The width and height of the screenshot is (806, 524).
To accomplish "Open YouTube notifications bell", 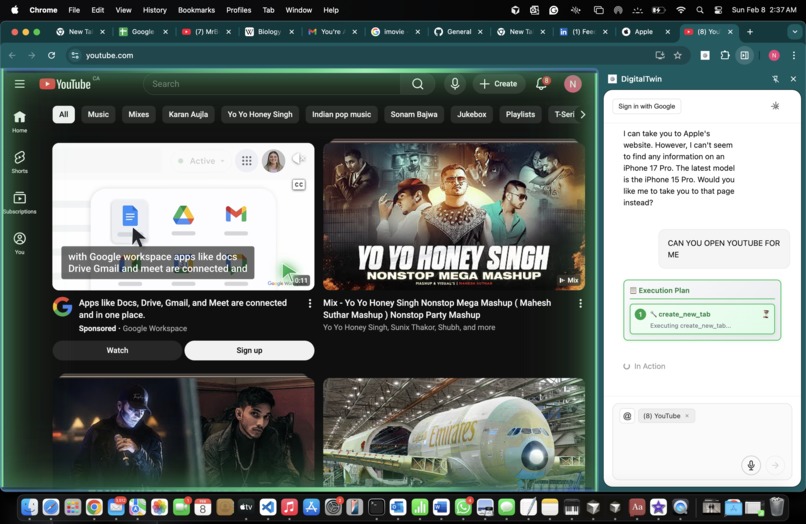I will click(x=542, y=84).
